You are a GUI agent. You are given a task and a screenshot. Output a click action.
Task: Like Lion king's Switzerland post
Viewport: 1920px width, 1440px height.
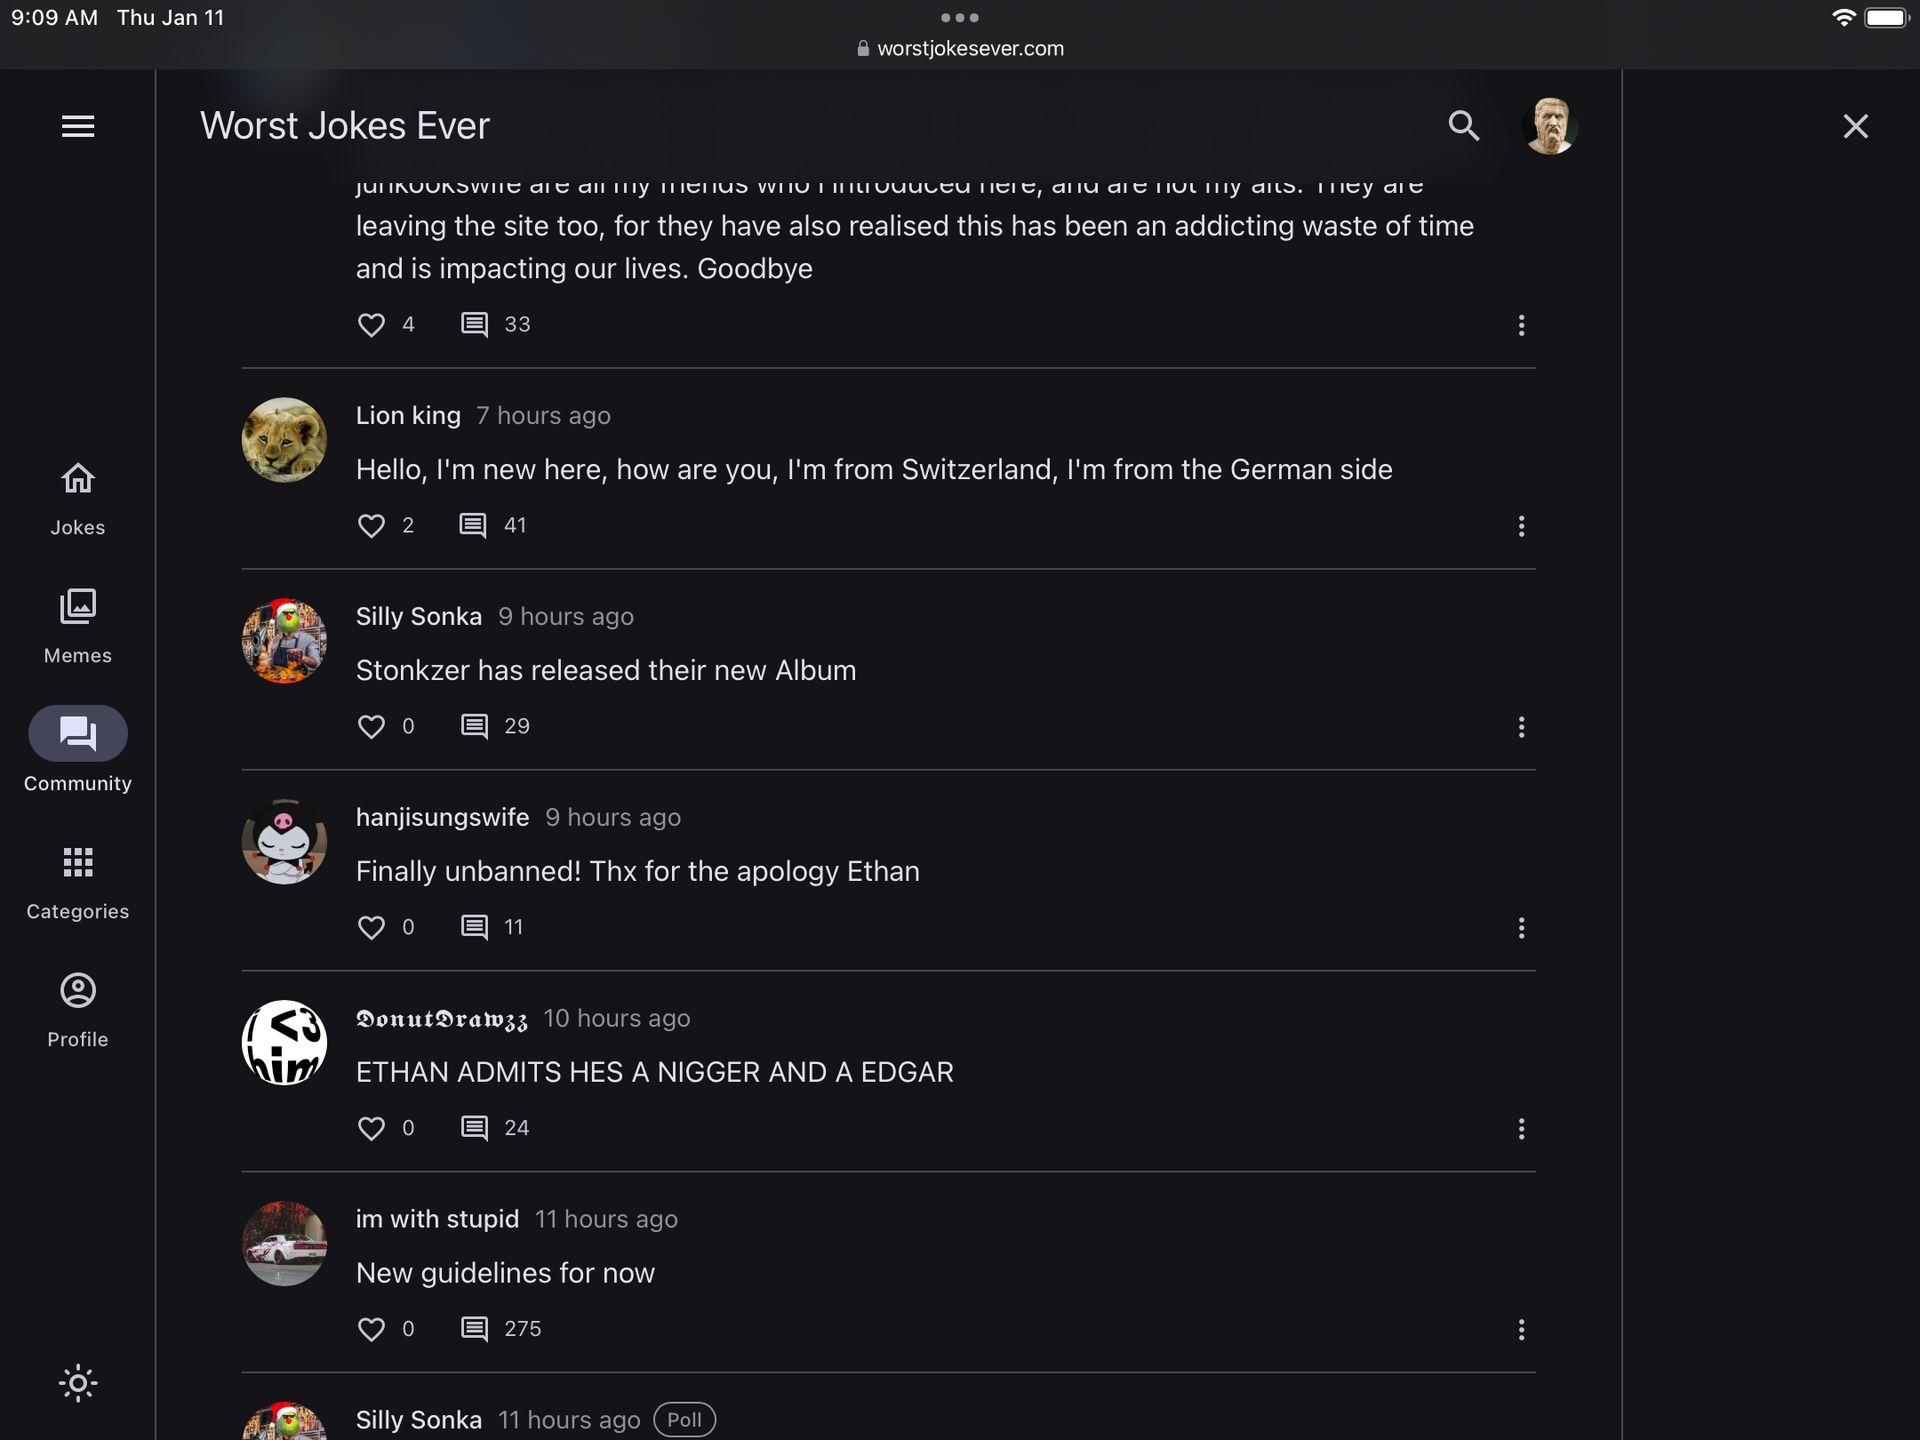pyautogui.click(x=371, y=526)
